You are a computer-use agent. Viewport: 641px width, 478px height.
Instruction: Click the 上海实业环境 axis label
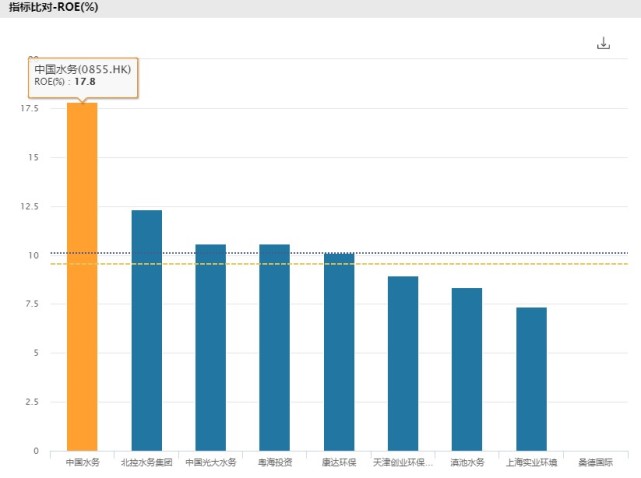click(x=531, y=462)
